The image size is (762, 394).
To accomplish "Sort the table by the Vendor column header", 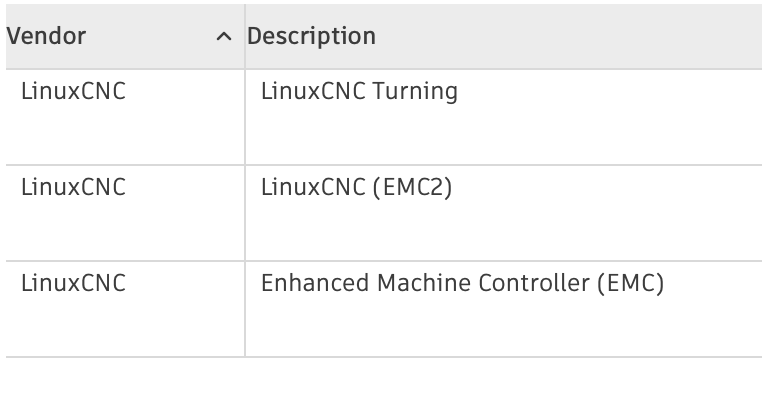I will tap(125, 36).
